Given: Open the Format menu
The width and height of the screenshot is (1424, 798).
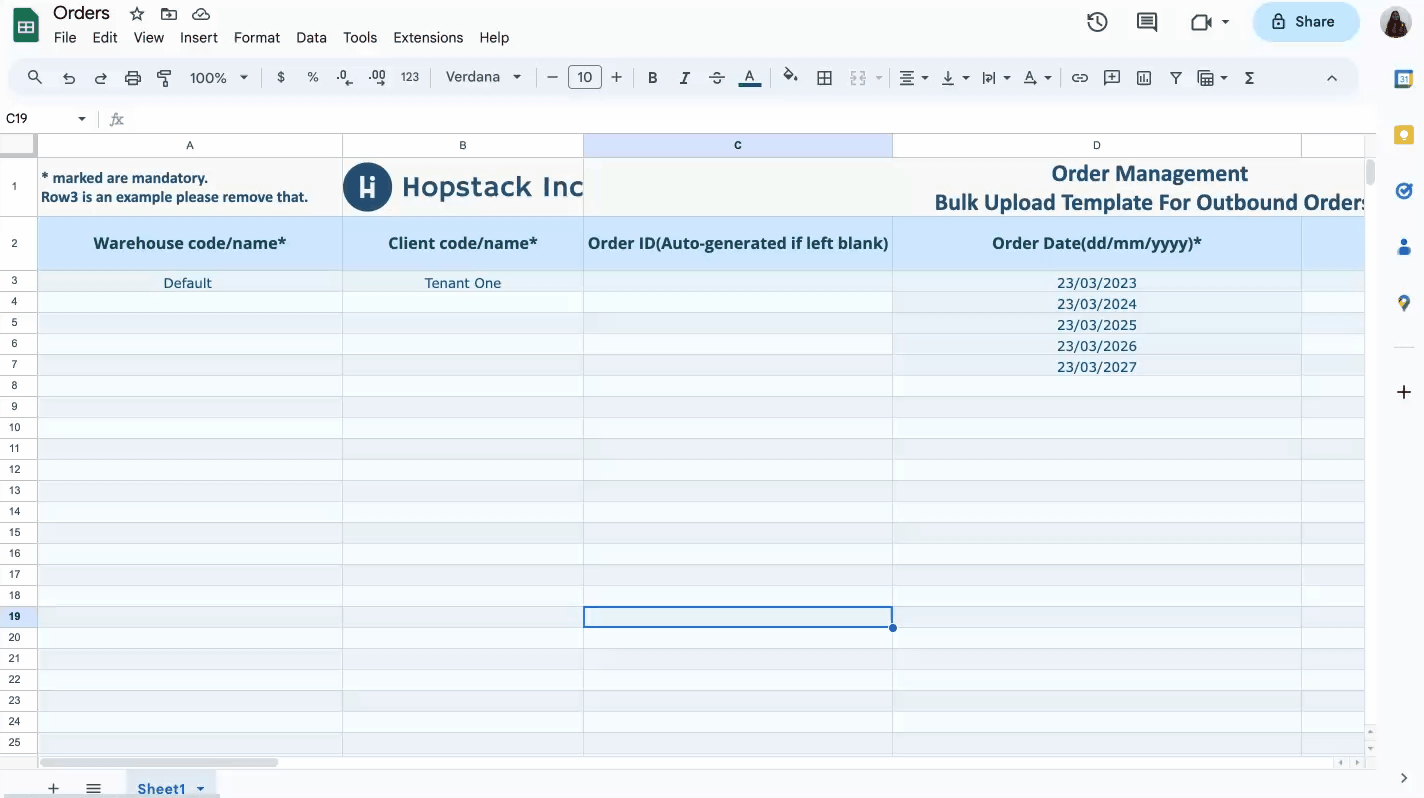Looking at the screenshot, I should coord(256,38).
